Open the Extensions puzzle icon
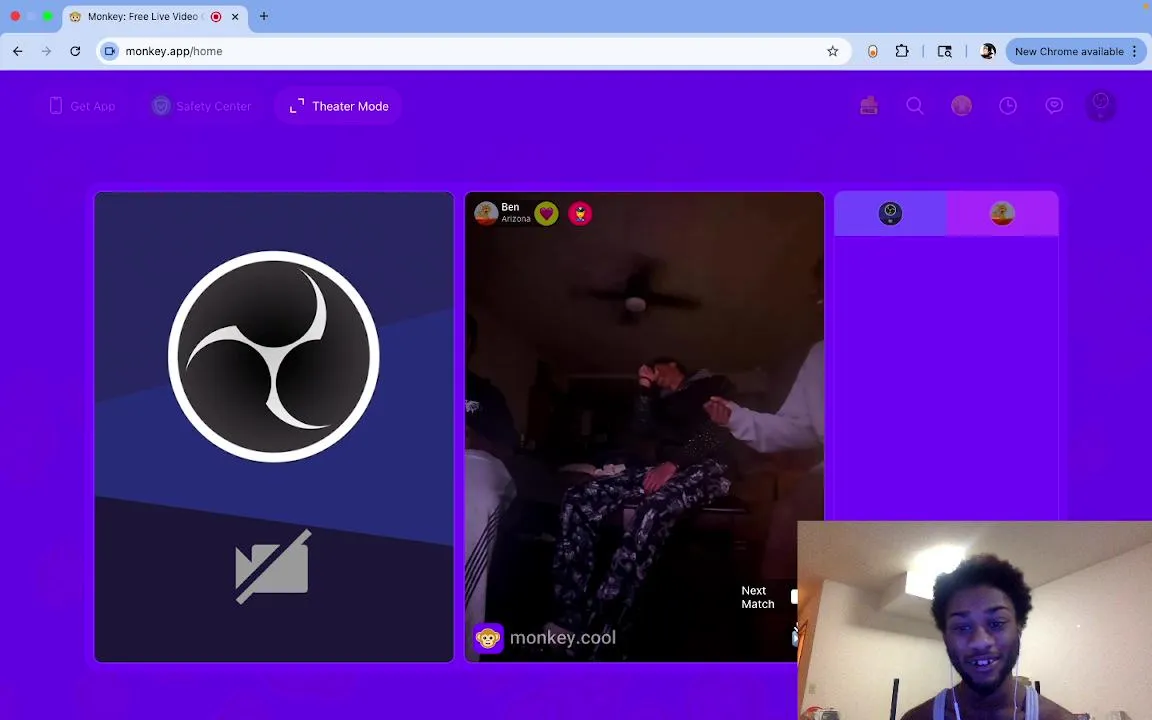The height and width of the screenshot is (720, 1152). pyautogui.click(x=902, y=51)
